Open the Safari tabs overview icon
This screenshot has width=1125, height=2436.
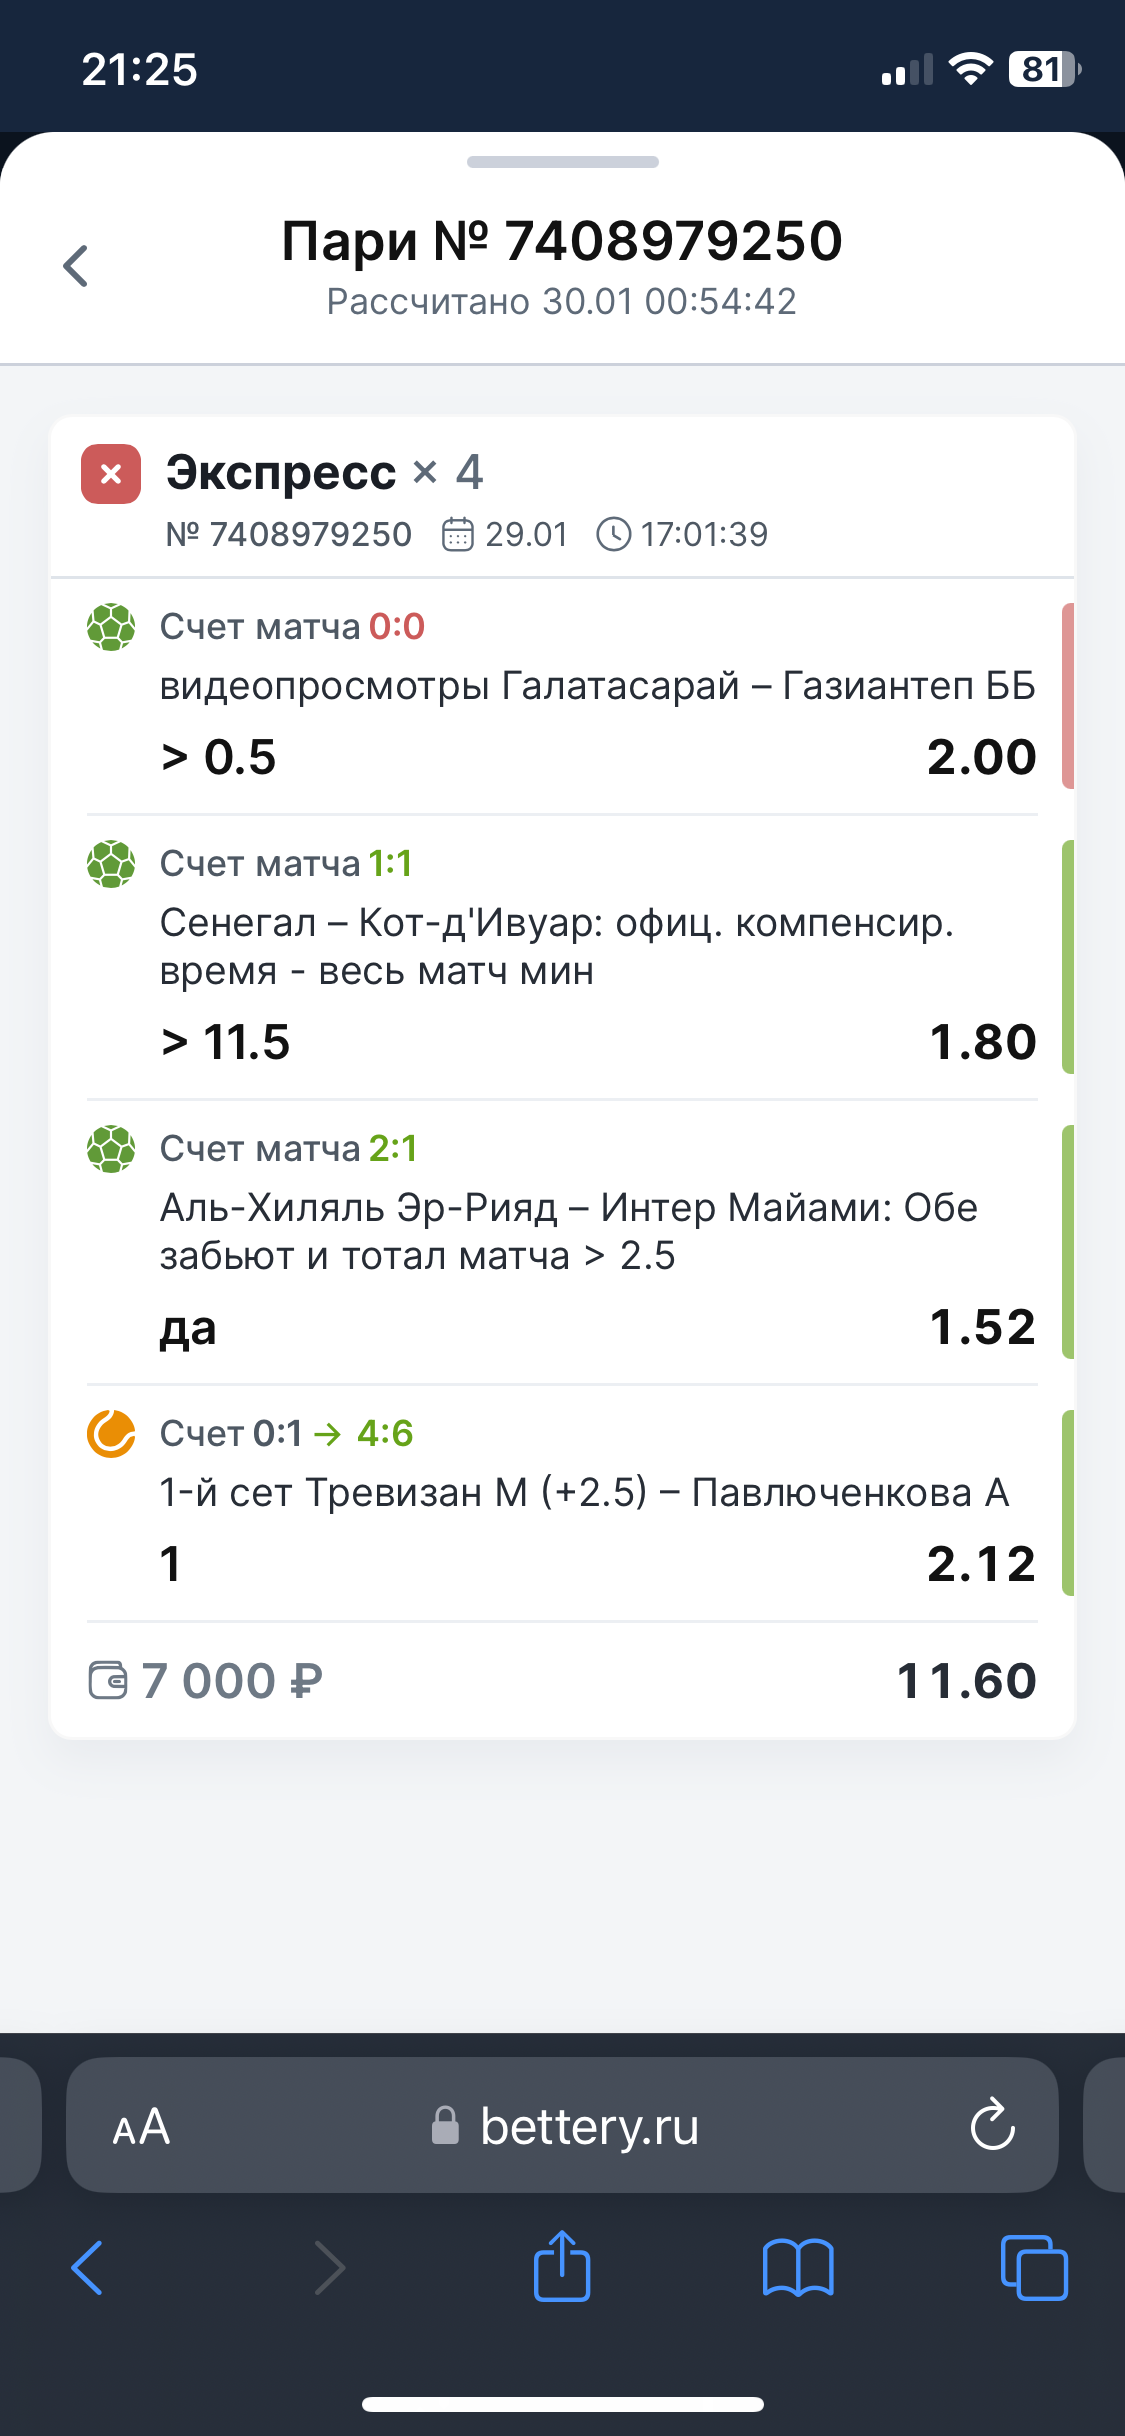point(1034,2266)
